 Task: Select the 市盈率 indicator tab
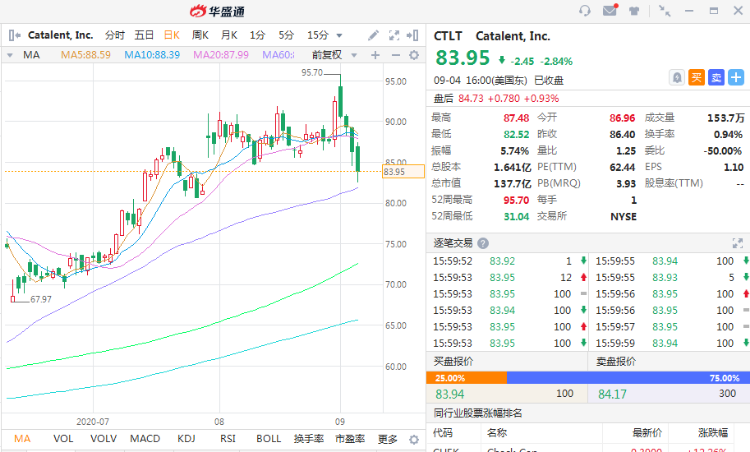[350, 439]
